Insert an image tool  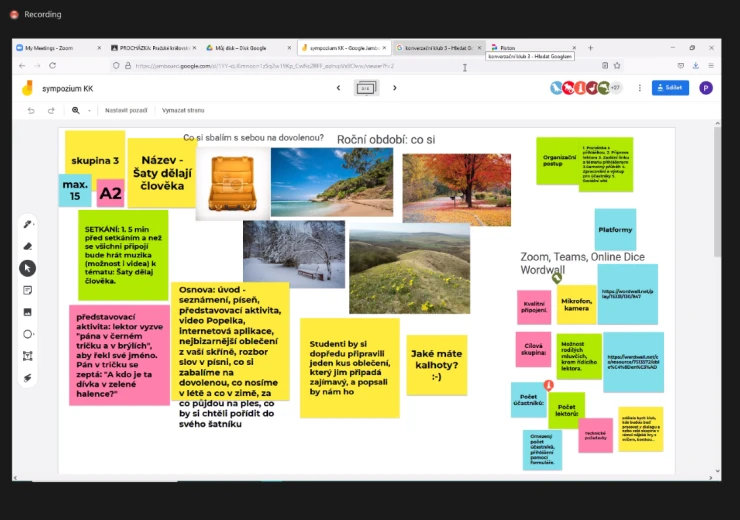(x=27, y=312)
